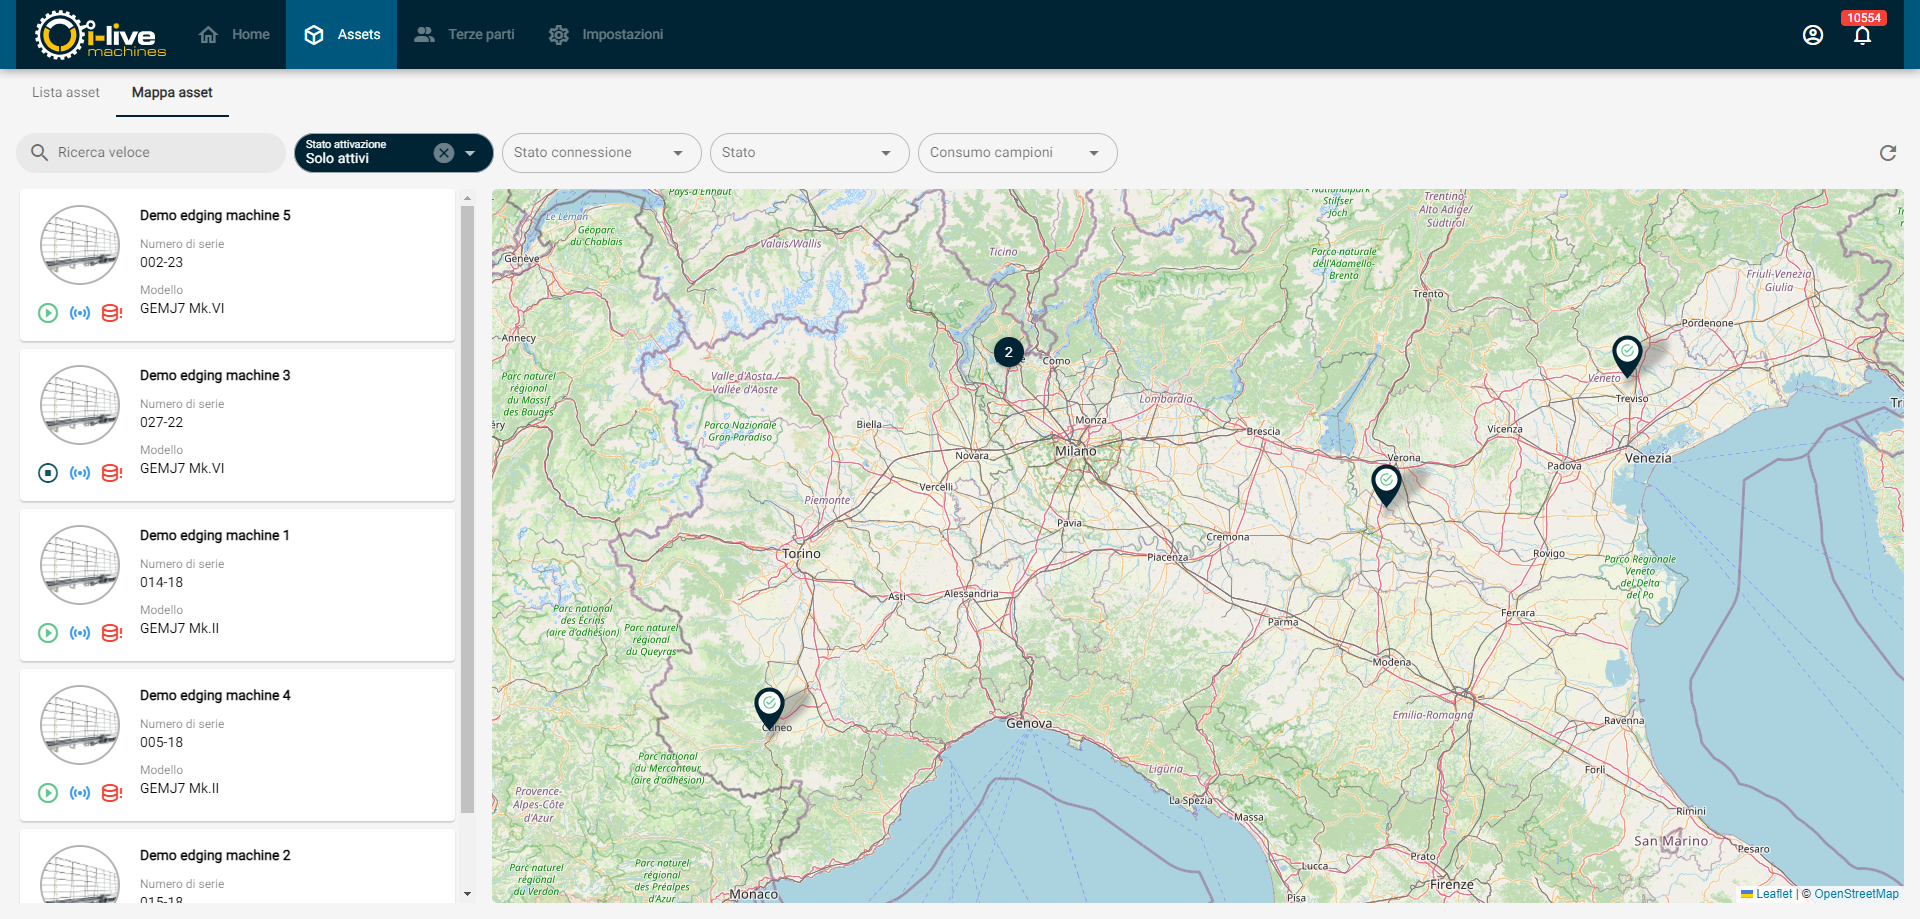Open the Stato filter dropdown
The image size is (1920, 919).
pos(808,153)
